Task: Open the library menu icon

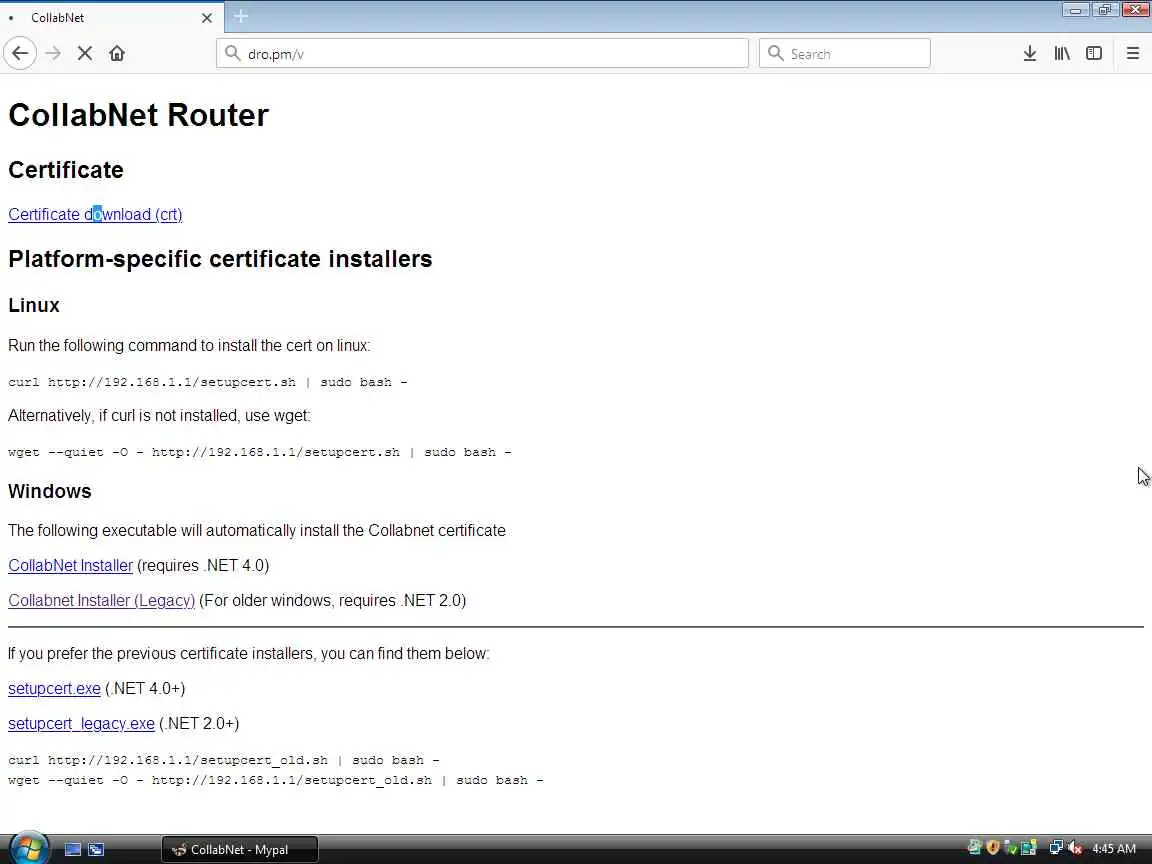Action: [x=1062, y=54]
